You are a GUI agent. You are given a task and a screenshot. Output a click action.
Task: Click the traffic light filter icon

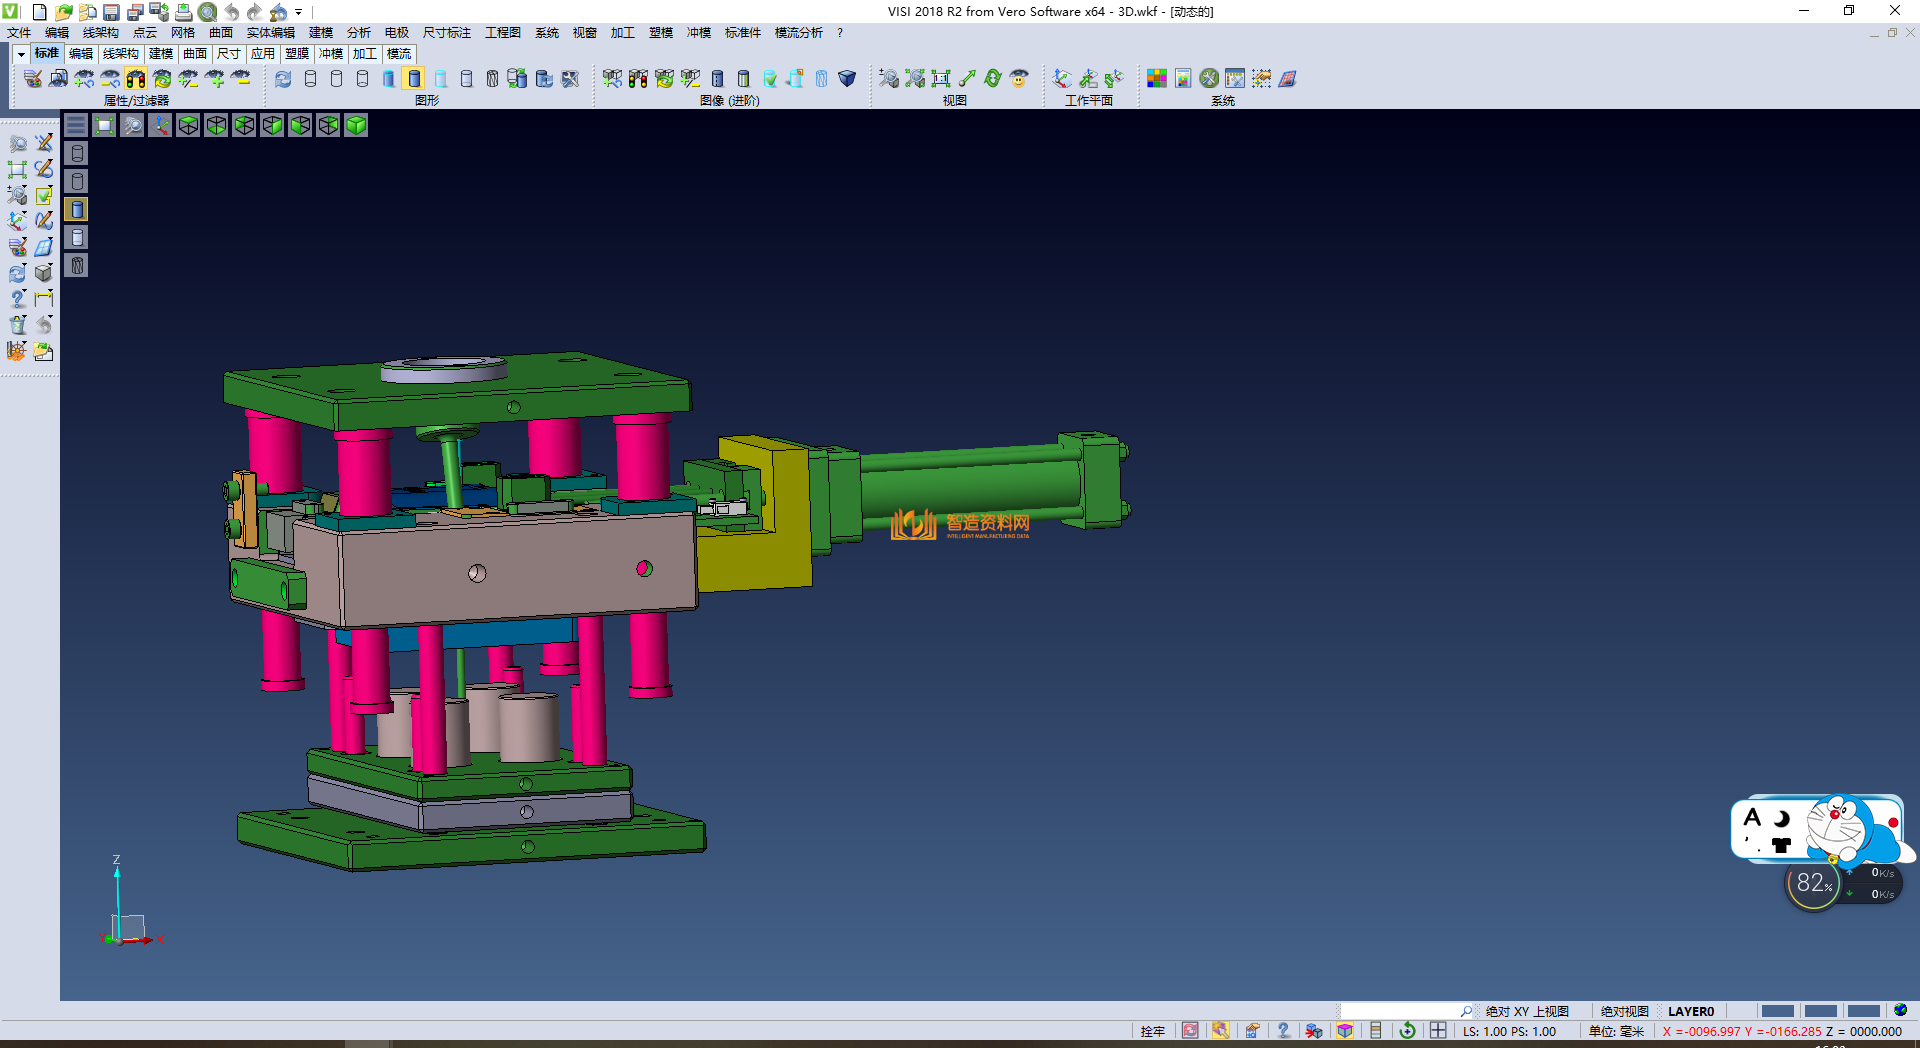coord(135,79)
